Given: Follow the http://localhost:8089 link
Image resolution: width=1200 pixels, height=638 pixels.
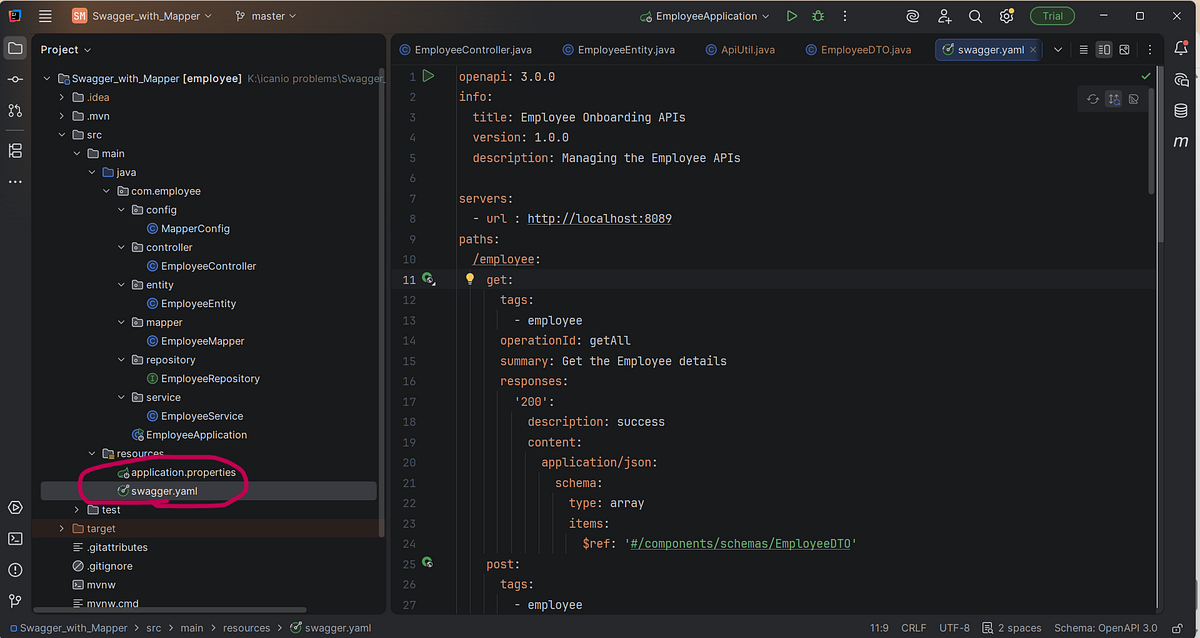Looking at the screenshot, I should 599,218.
